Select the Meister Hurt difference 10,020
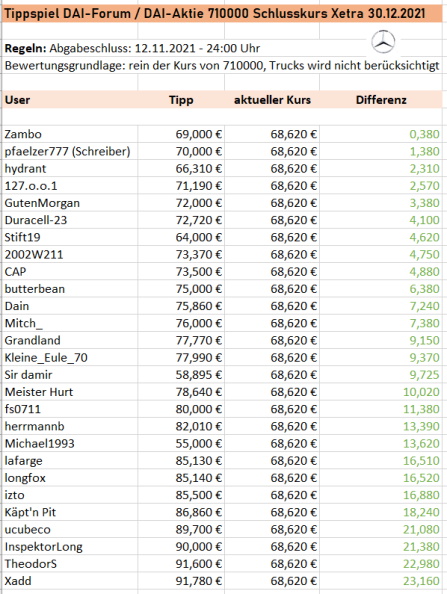The width and height of the screenshot is (447, 594). [421, 392]
